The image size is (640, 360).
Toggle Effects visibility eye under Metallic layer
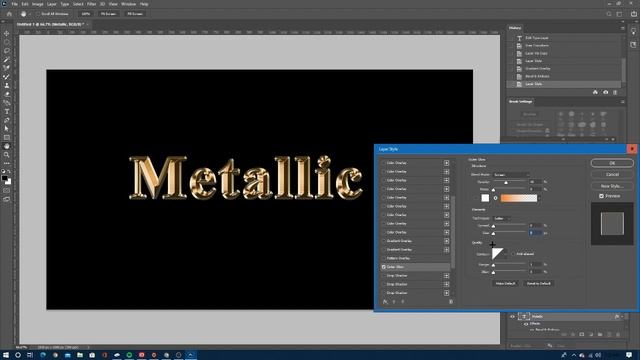coord(526,324)
